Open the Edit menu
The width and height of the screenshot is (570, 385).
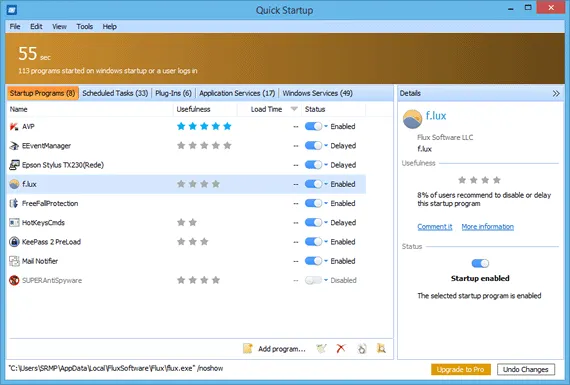point(36,27)
